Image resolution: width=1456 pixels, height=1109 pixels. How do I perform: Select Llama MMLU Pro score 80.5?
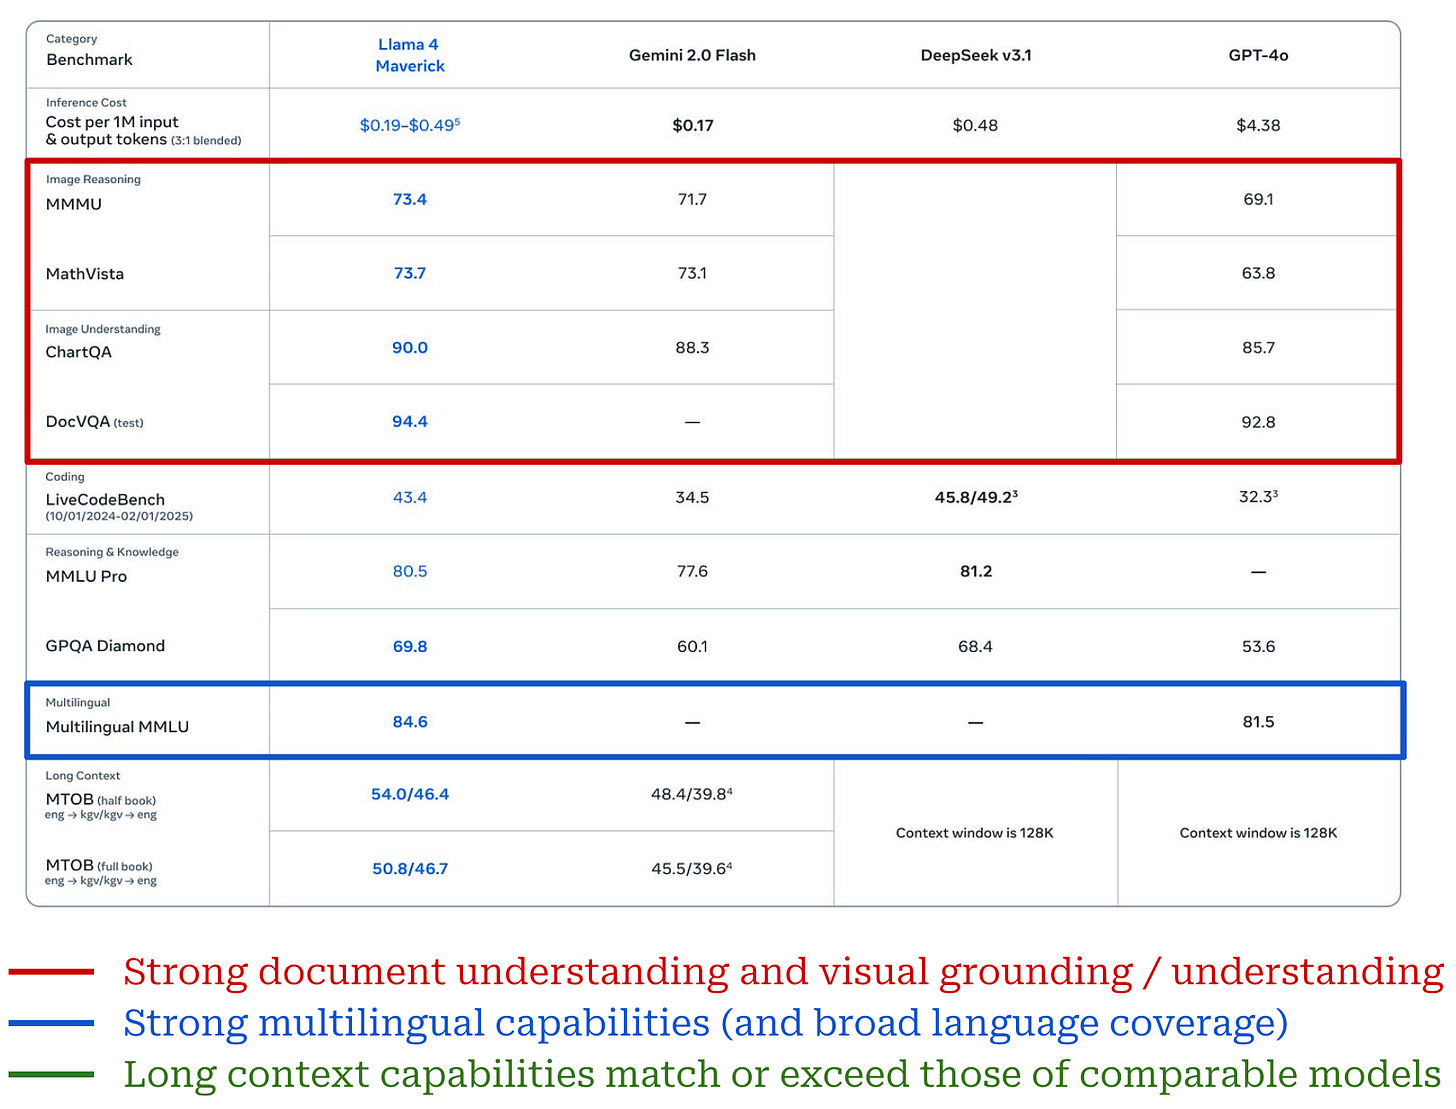point(410,571)
